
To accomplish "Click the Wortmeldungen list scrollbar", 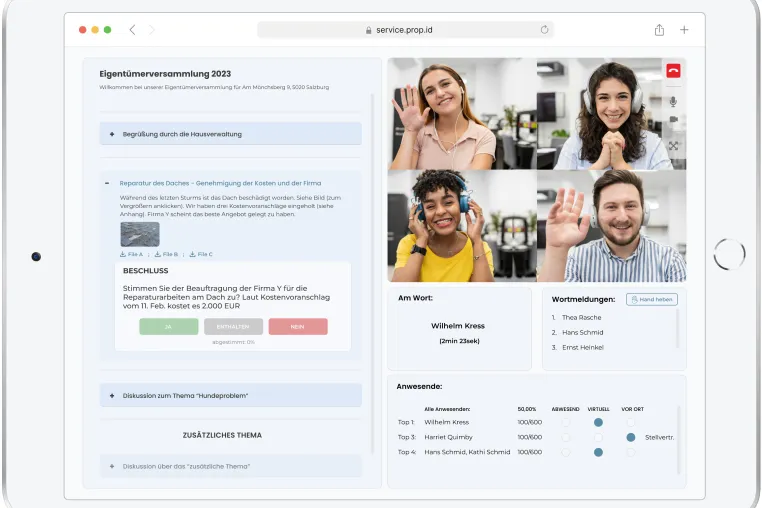I will pyautogui.click(x=677, y=328).
